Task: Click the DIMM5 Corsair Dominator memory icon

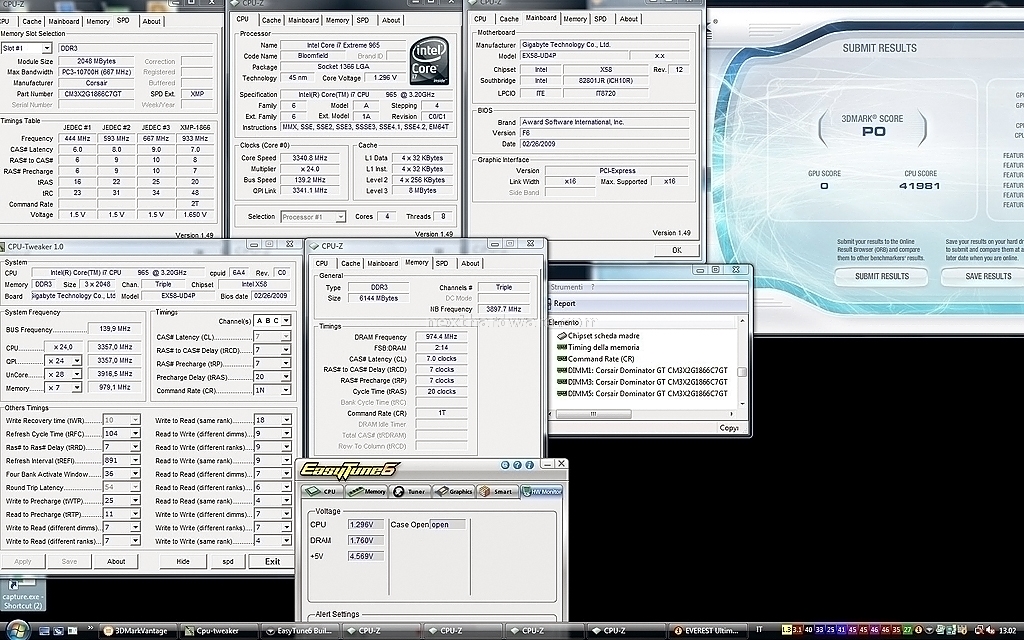Action: coord(562,393)
